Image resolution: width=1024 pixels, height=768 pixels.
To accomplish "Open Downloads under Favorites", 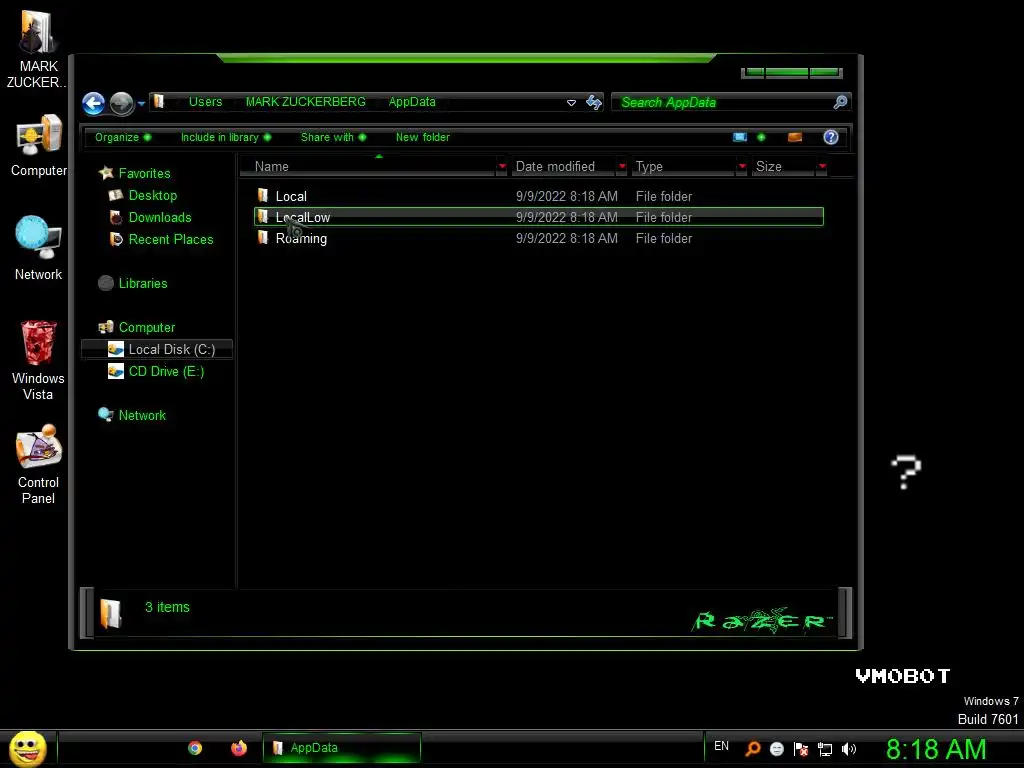I will [160, 217].
